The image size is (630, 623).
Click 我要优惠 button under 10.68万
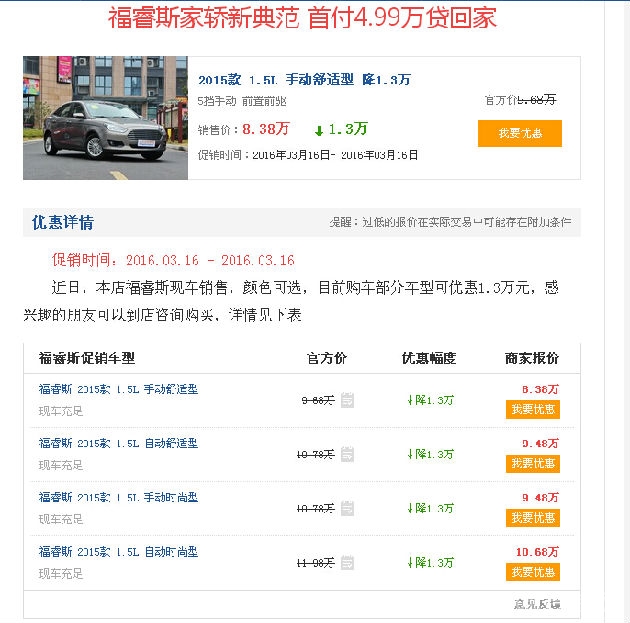[x=533, y=572]
